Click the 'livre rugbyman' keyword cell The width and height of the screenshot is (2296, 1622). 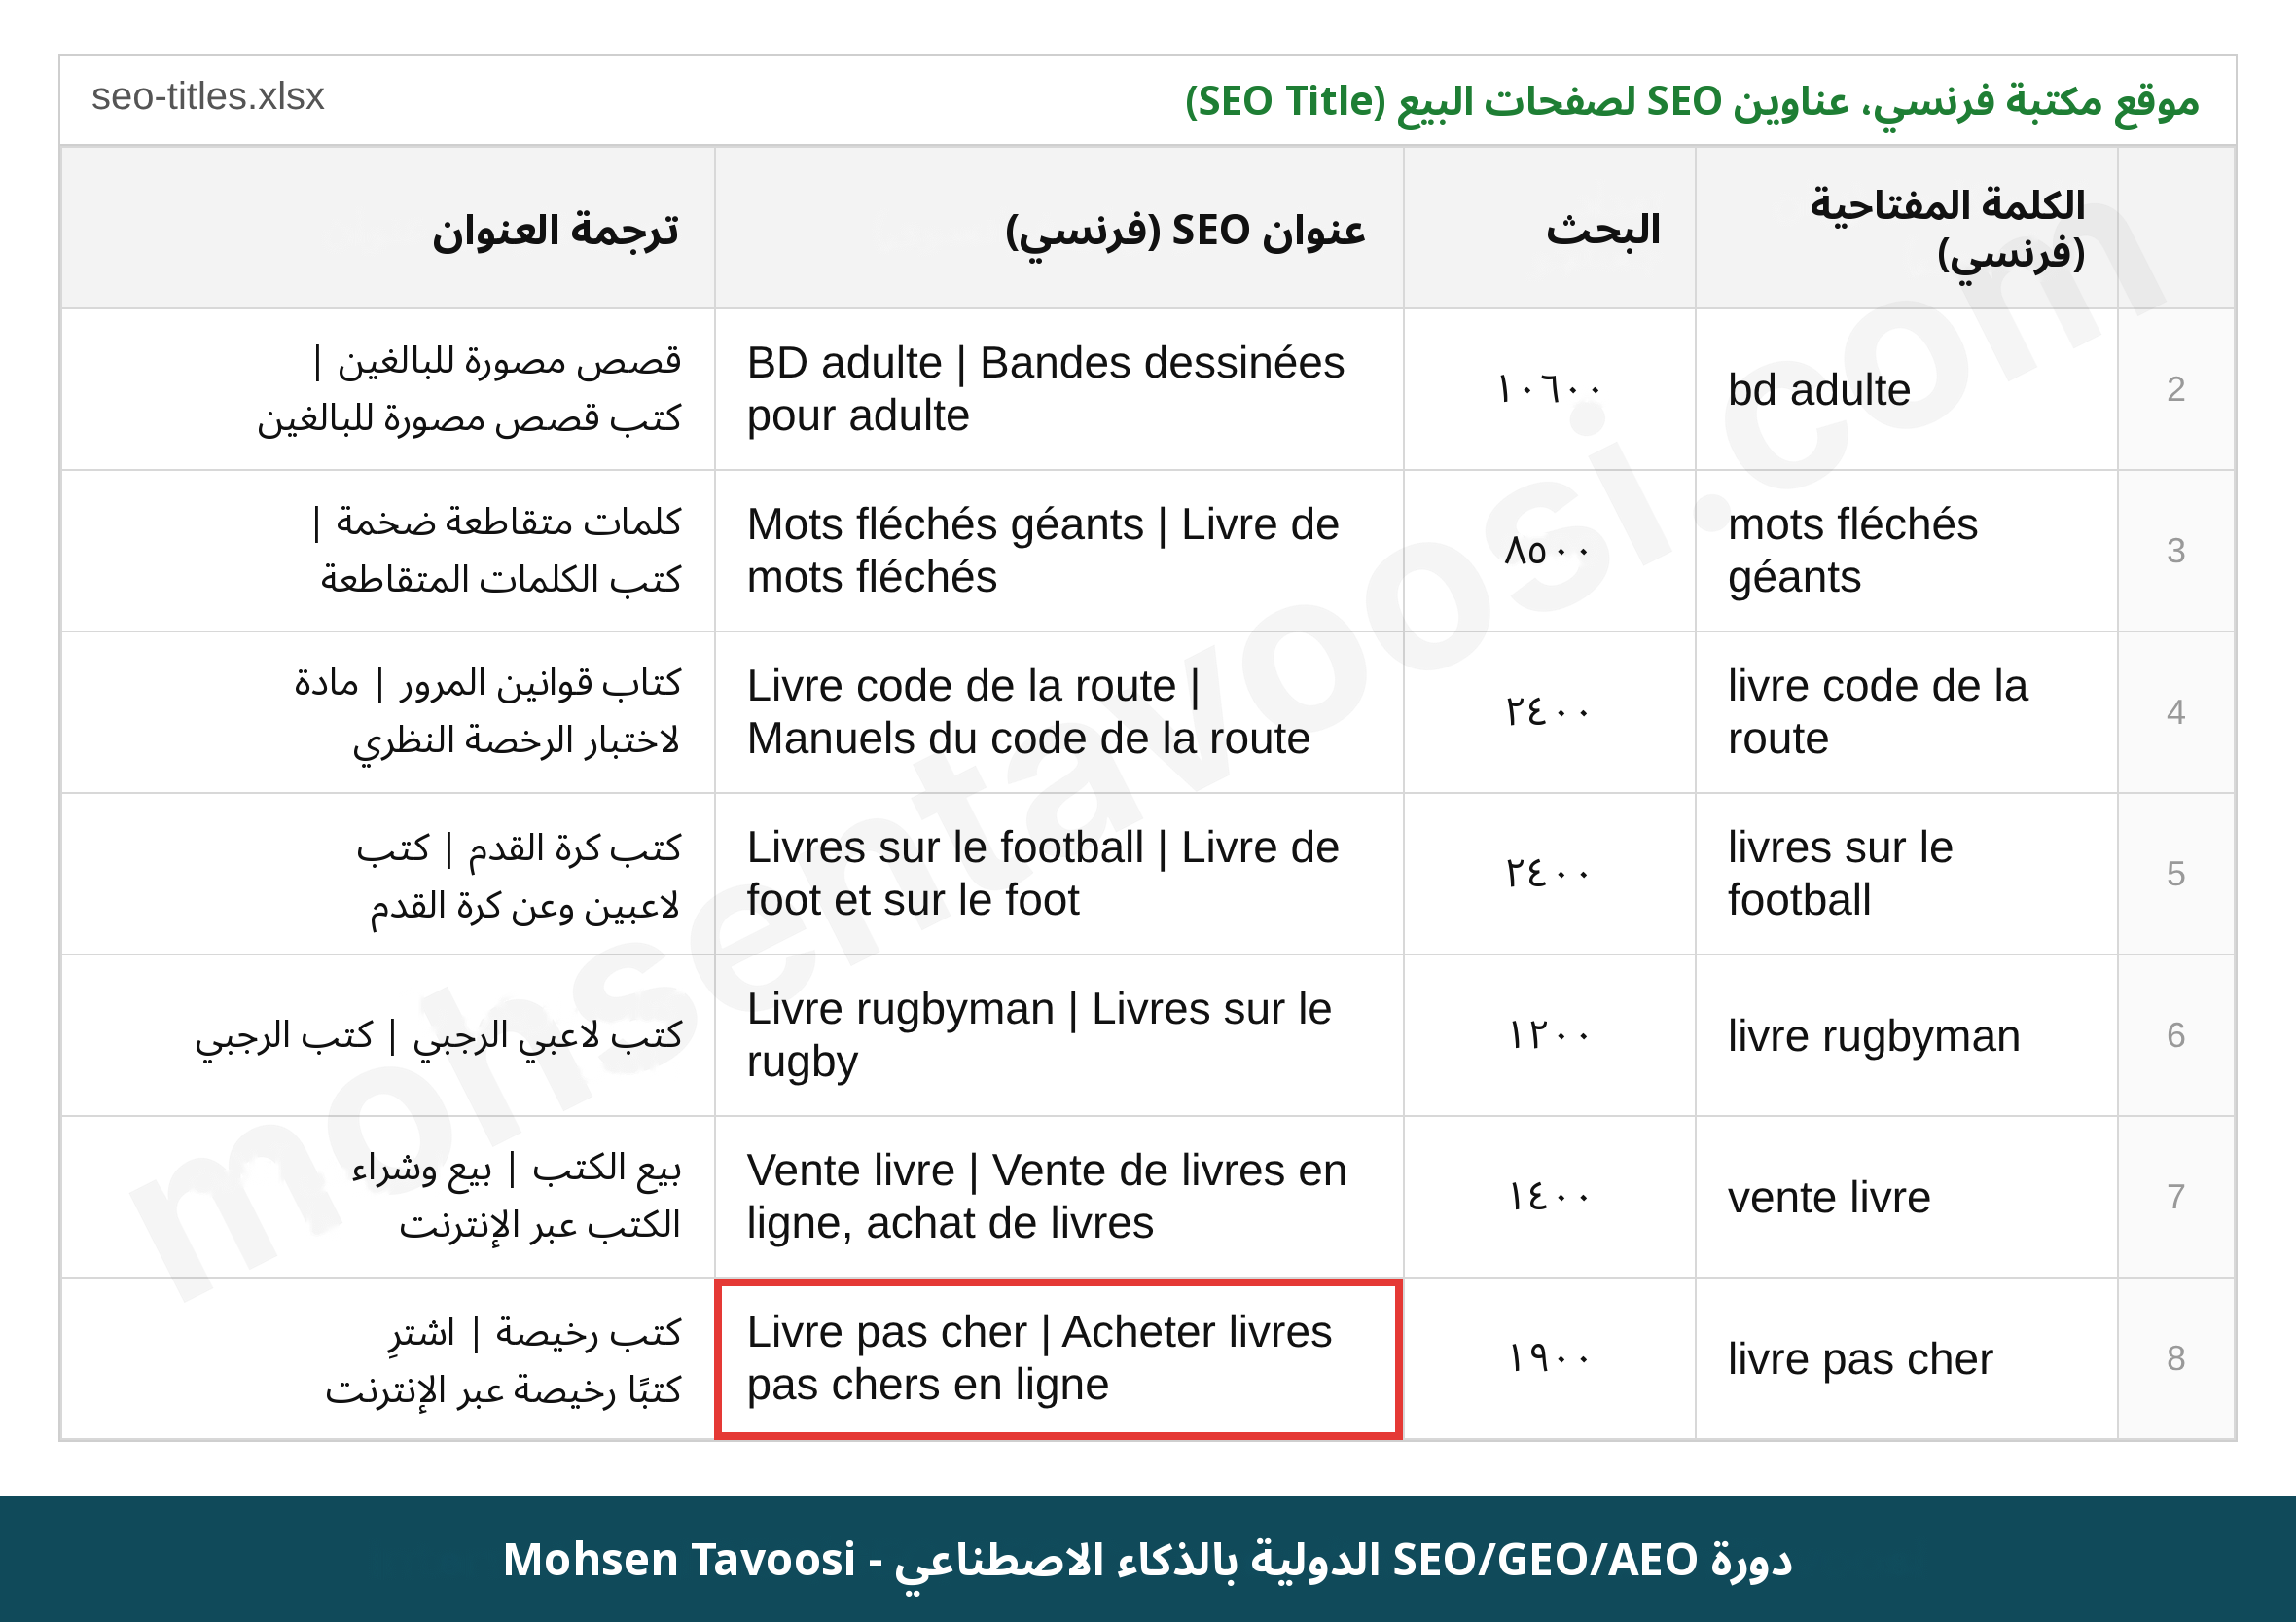[x=1906, y=1035]
